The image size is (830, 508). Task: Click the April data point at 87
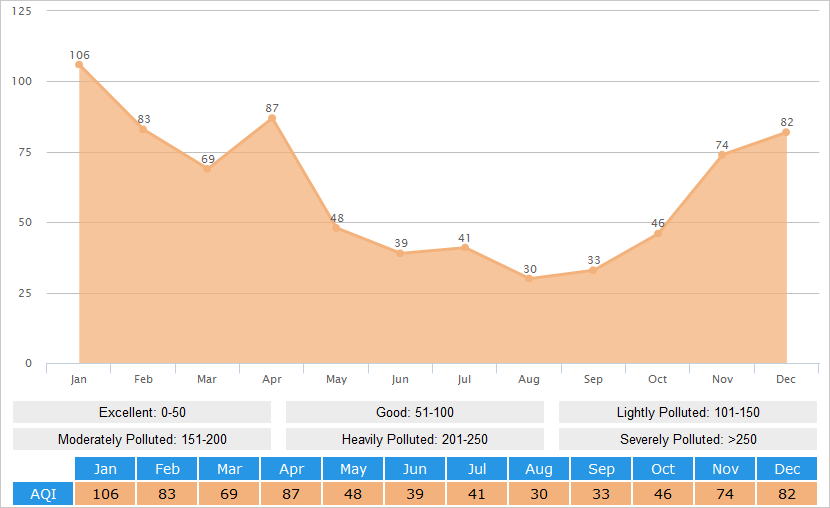pyautogui.click(x=272, y=118)
